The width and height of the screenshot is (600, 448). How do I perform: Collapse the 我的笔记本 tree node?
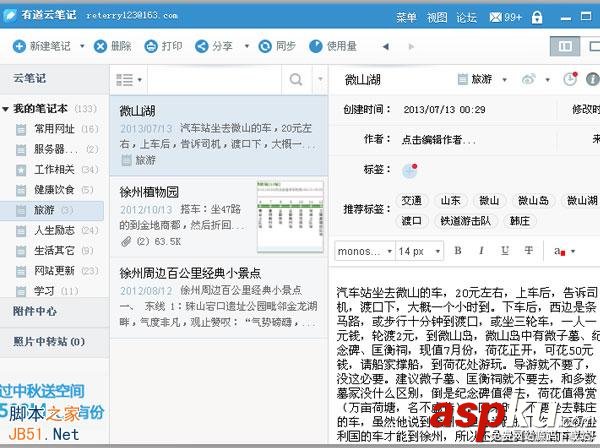[5, 109]
